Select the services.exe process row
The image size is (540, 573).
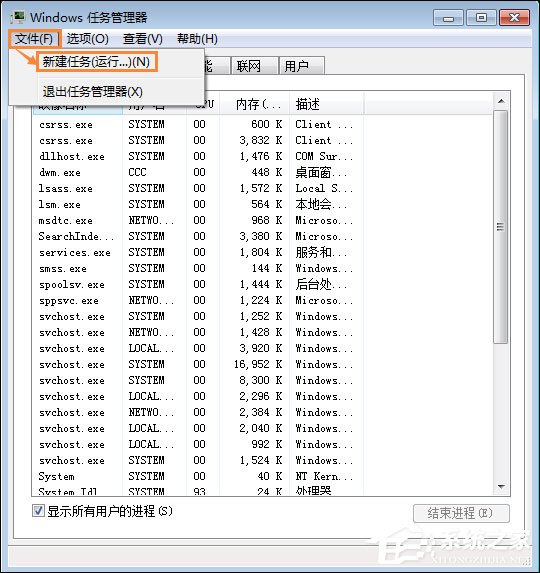pos(197,253)
